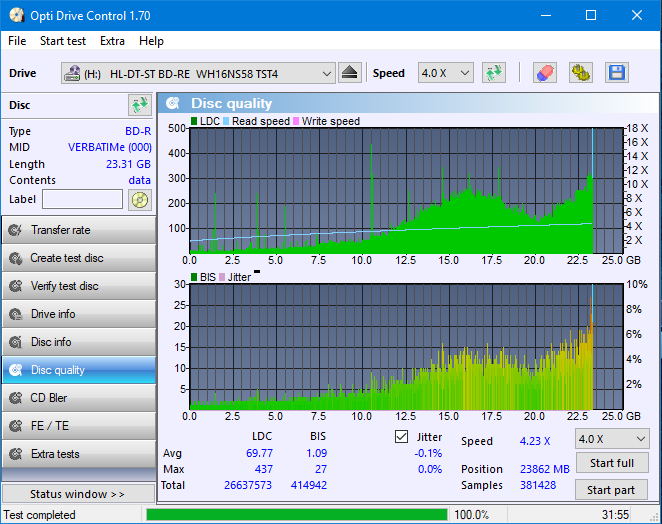Click the VERBATIMe (000) MID value

(x=110, y=147)
